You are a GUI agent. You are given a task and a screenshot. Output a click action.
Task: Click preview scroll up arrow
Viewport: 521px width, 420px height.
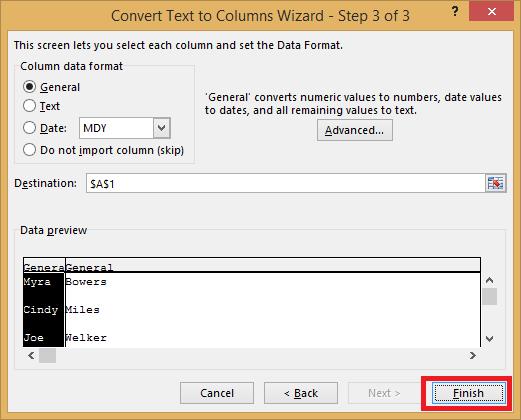489,280
